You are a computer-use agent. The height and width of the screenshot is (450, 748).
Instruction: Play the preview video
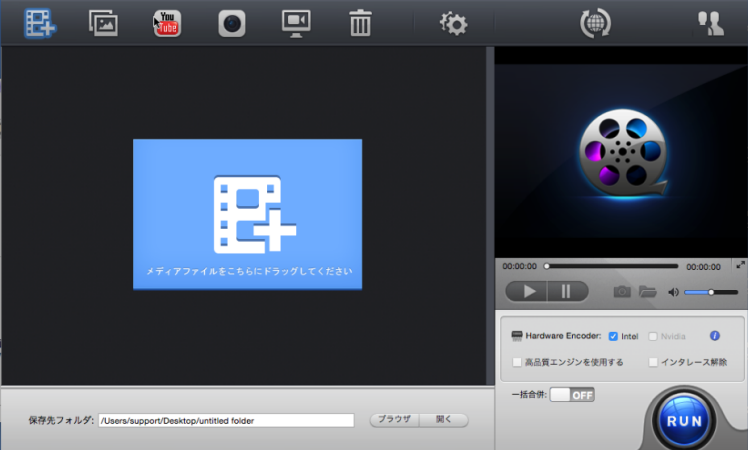[x=527, y=291]
